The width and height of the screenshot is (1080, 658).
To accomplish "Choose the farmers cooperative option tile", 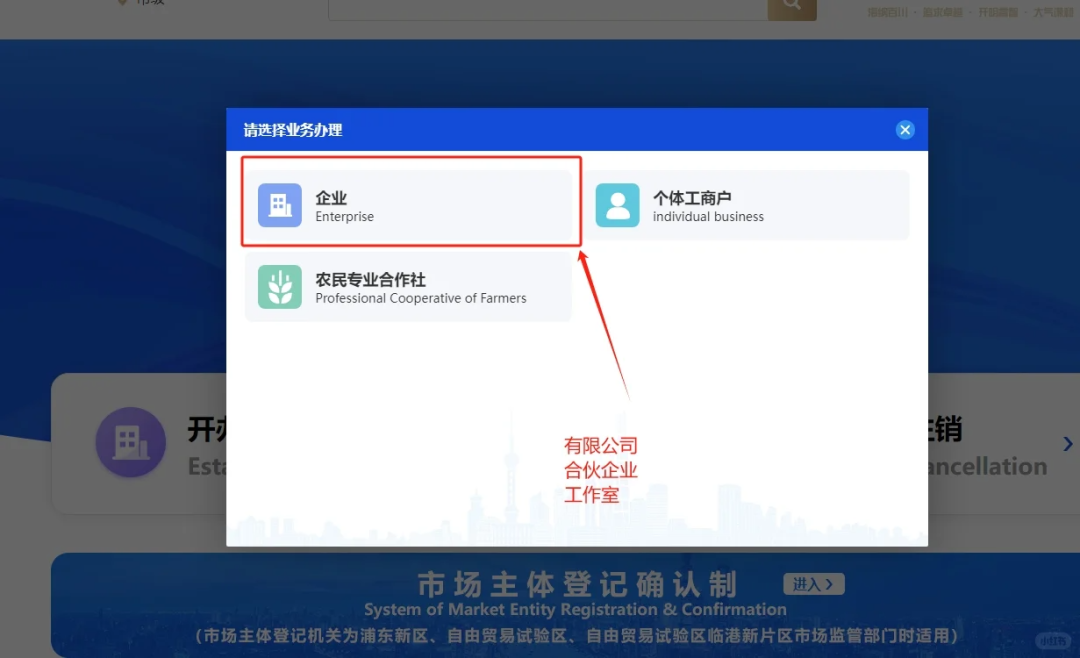I will [407, 287].
